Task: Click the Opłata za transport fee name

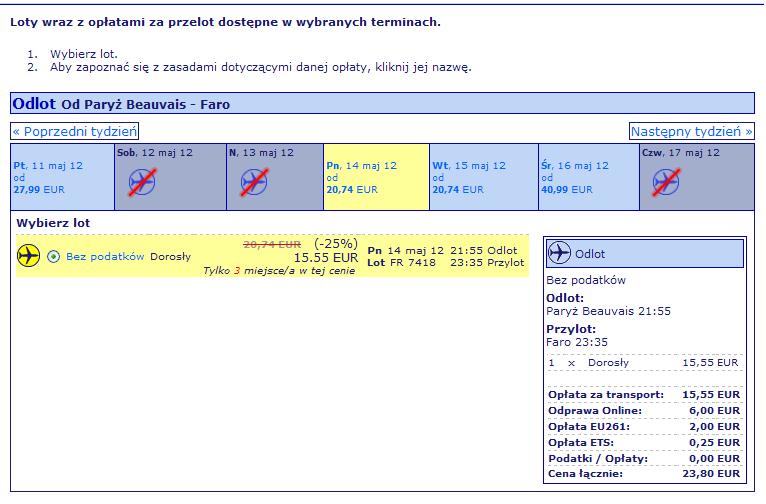Action: (606, 395)
